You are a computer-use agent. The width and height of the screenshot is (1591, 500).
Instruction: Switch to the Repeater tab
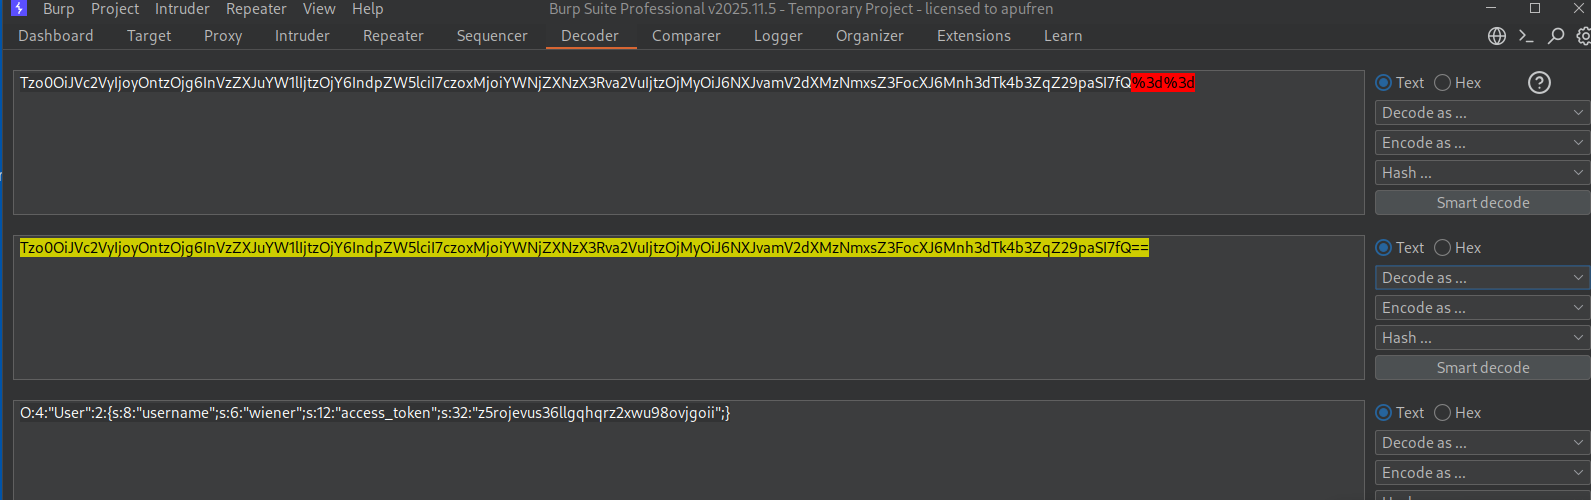(x=393, y=36)
